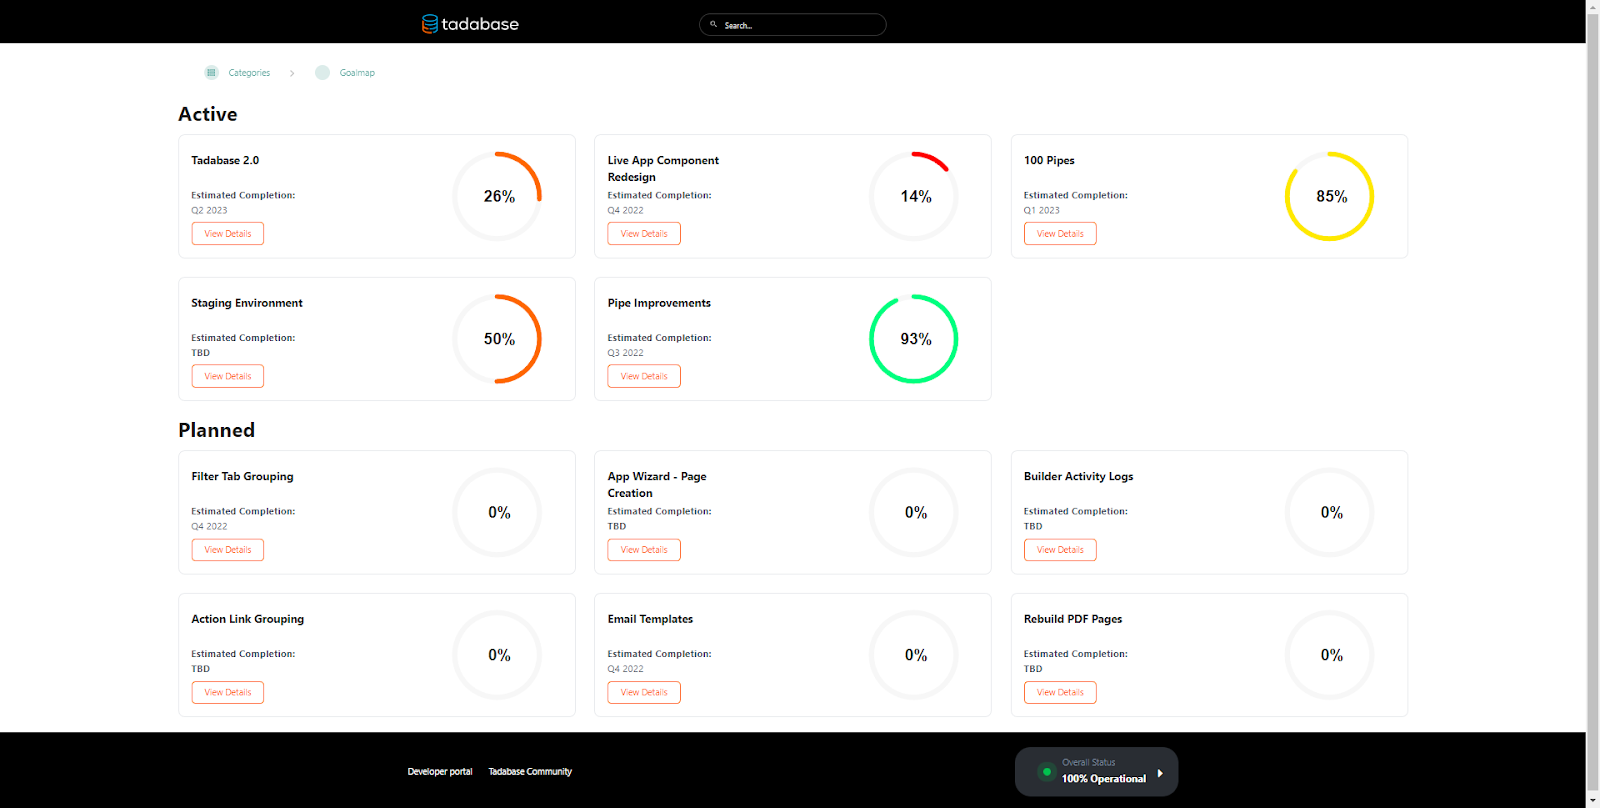Open the Tadabase Community footer link
Image resolution: width=1600 pixels, height=808 pixels.
[530, 772]
